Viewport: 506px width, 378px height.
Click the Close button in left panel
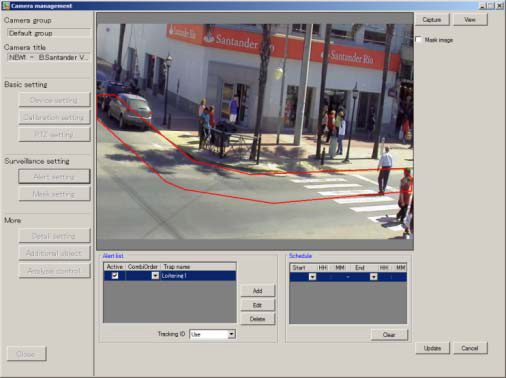[26, 354]
